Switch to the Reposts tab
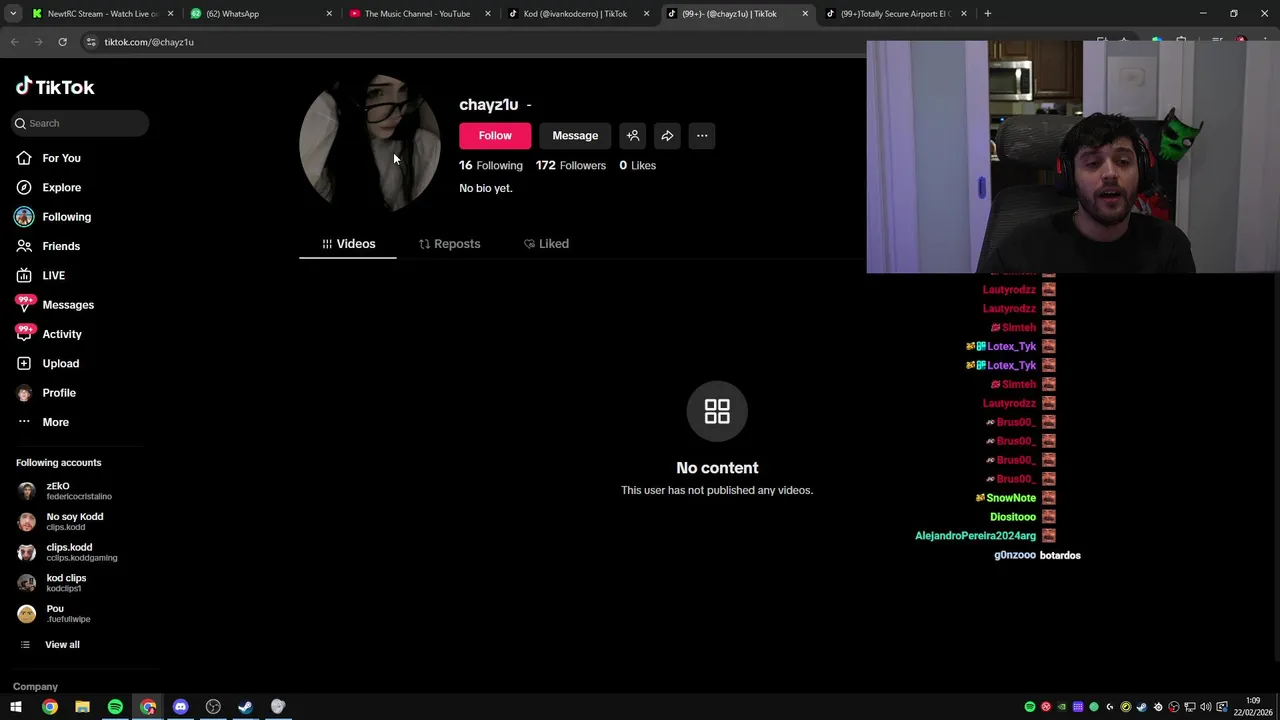Screen dimensions: 1280x720 point(449,244)
